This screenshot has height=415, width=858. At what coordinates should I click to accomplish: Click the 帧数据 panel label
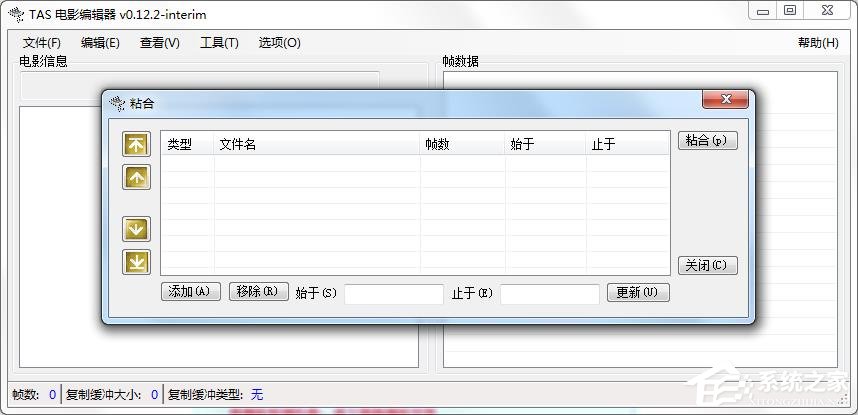coord(461,62)
